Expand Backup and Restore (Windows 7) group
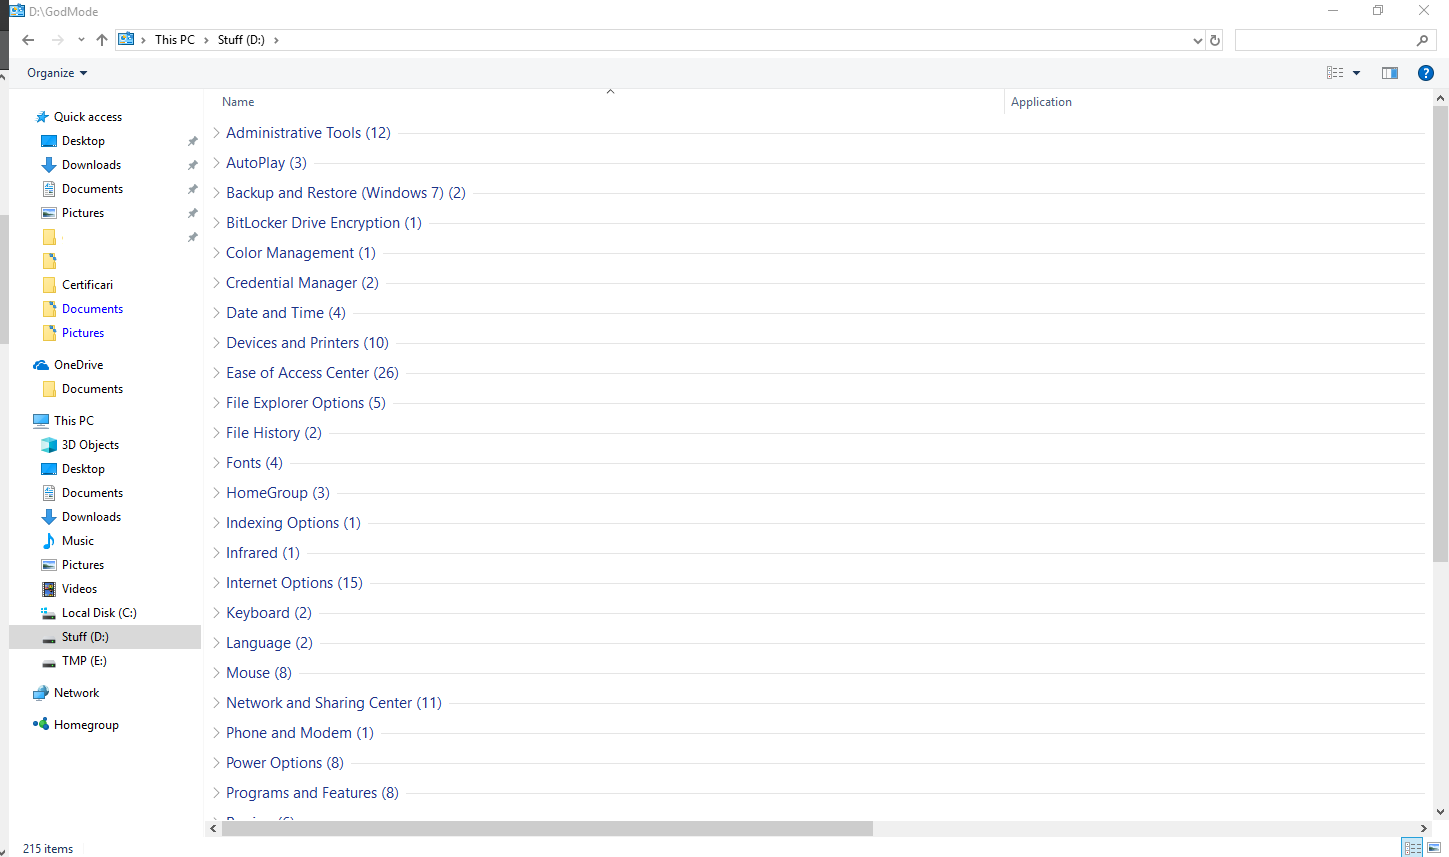The image size is (1449, 857). click(x=216, y=193)
